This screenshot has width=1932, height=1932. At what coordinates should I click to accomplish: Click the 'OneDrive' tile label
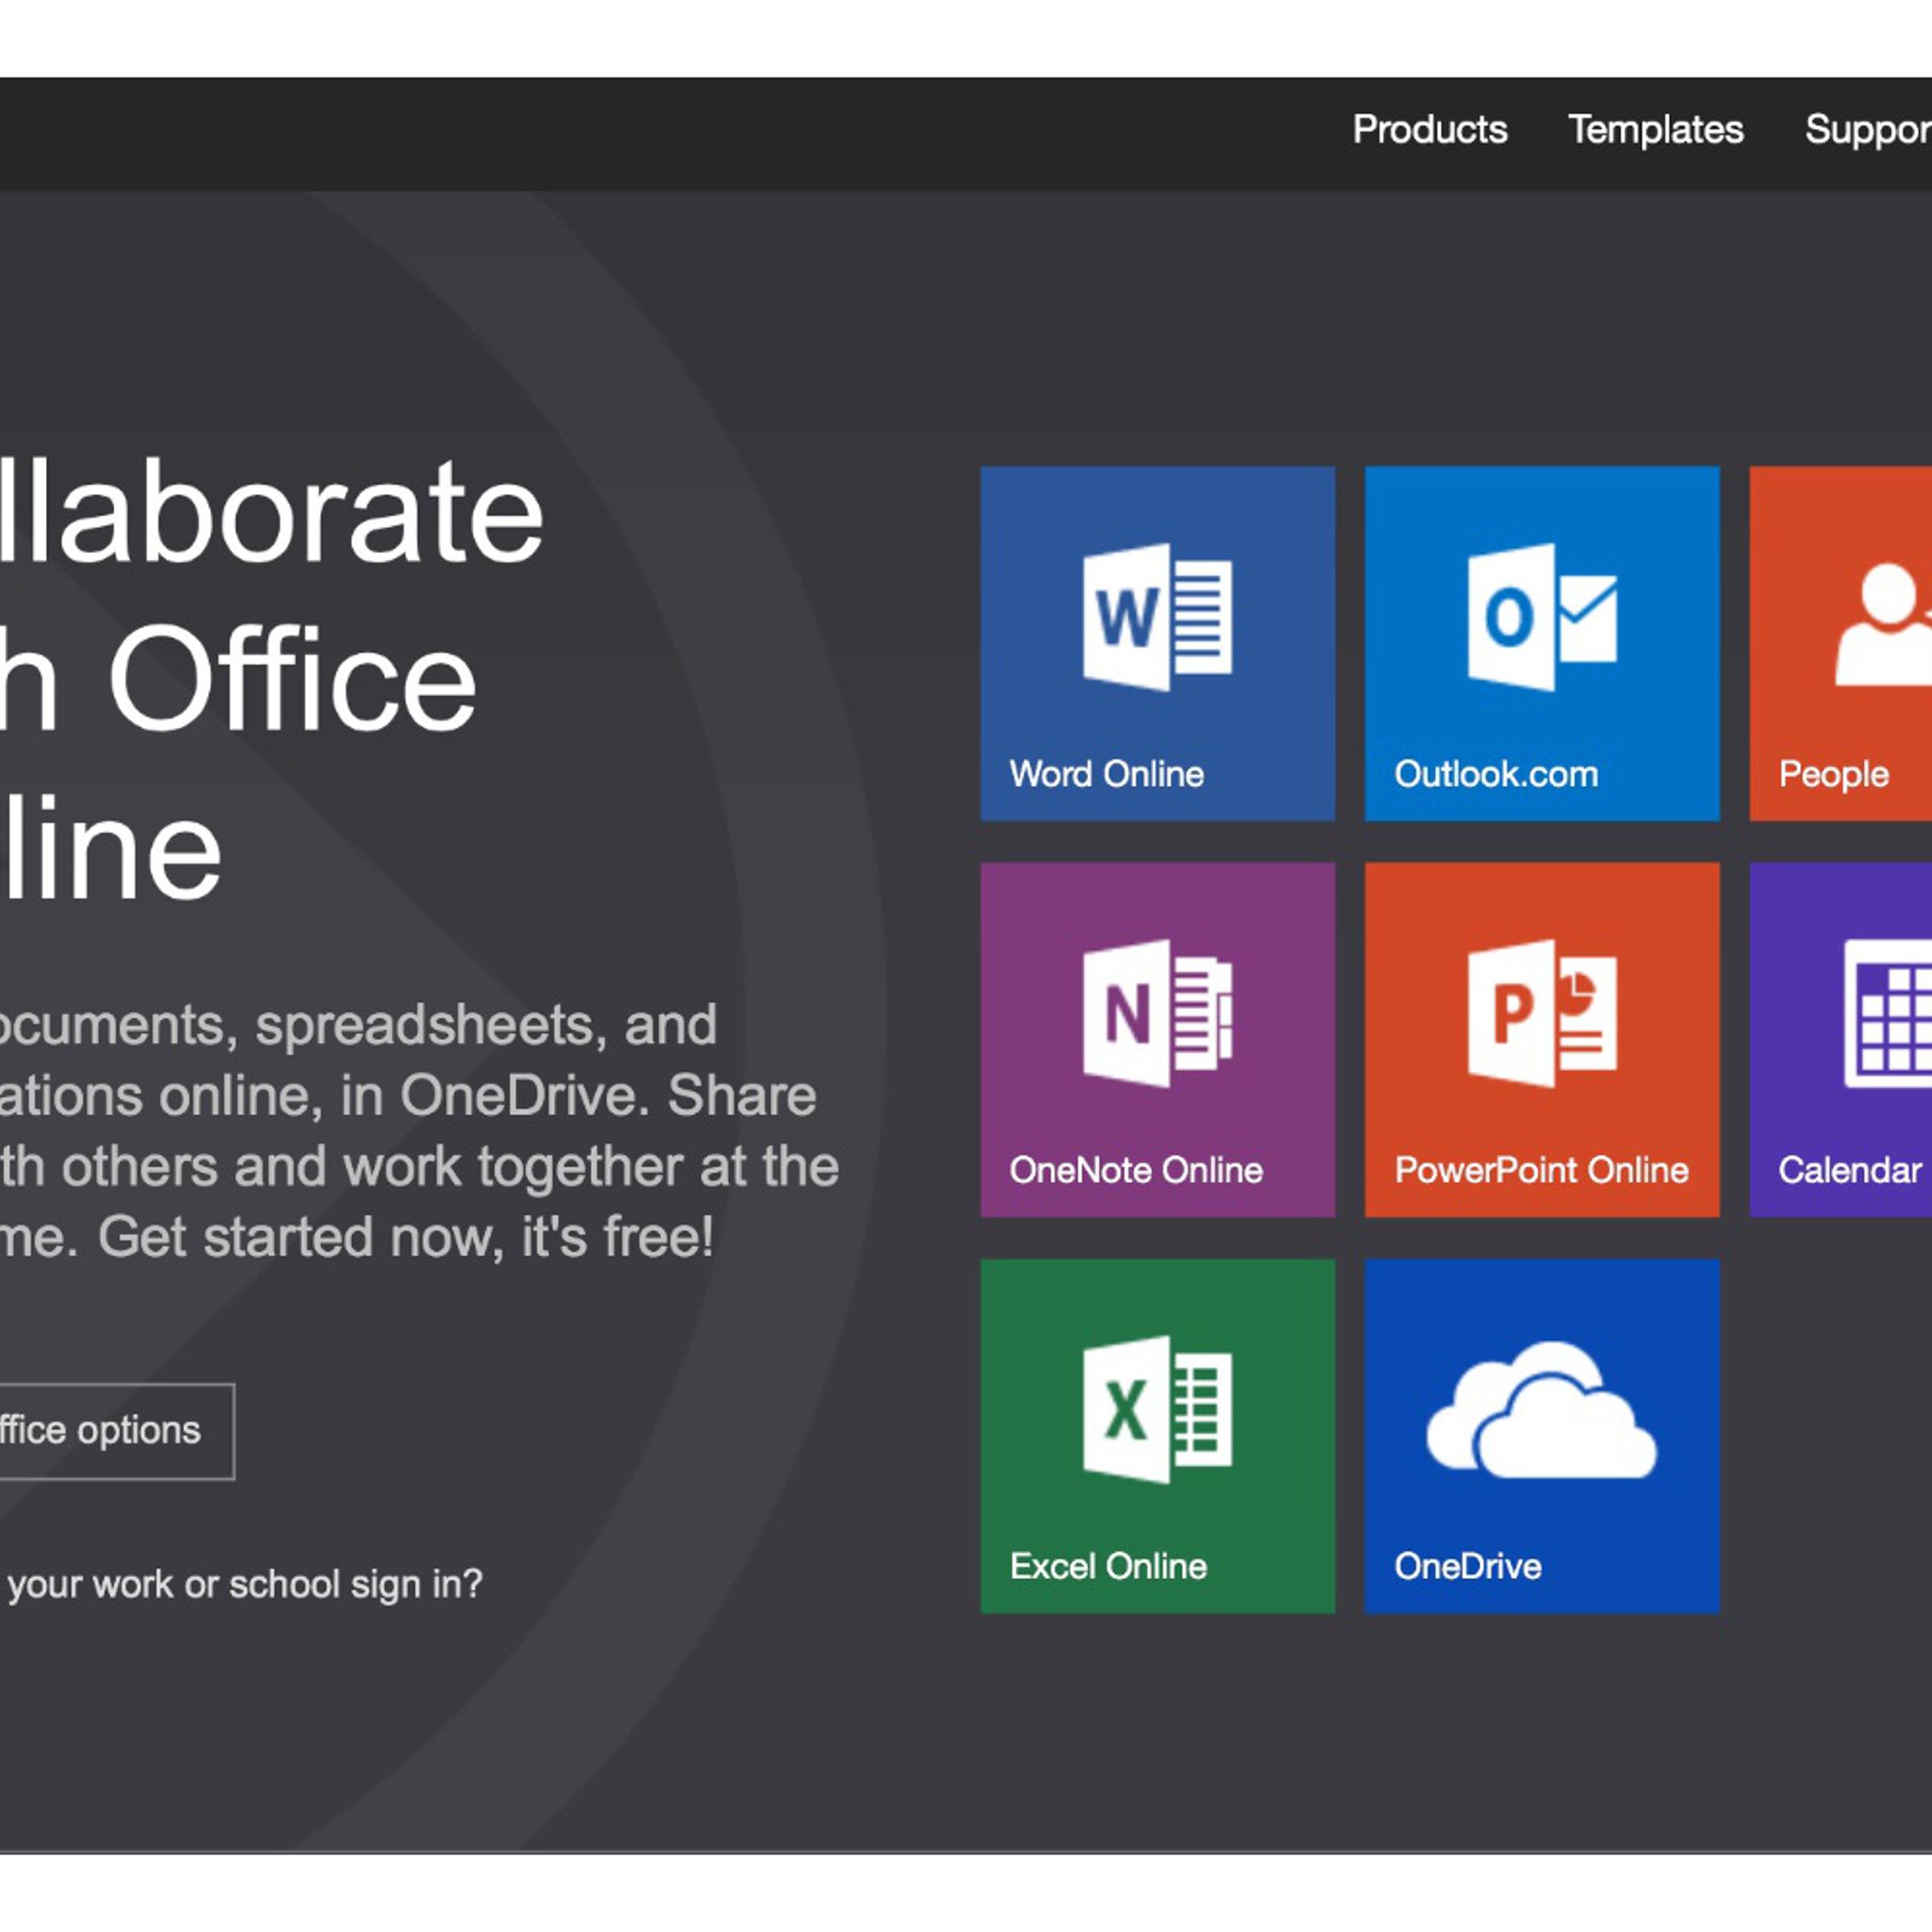1468,1566
